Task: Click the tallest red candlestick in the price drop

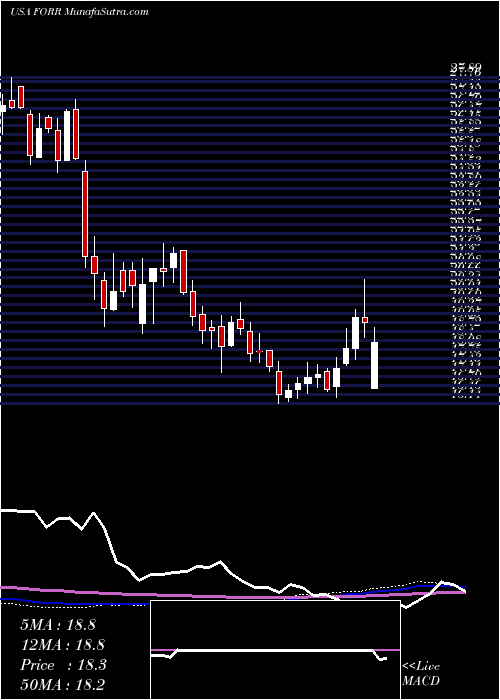Action: 85,213
